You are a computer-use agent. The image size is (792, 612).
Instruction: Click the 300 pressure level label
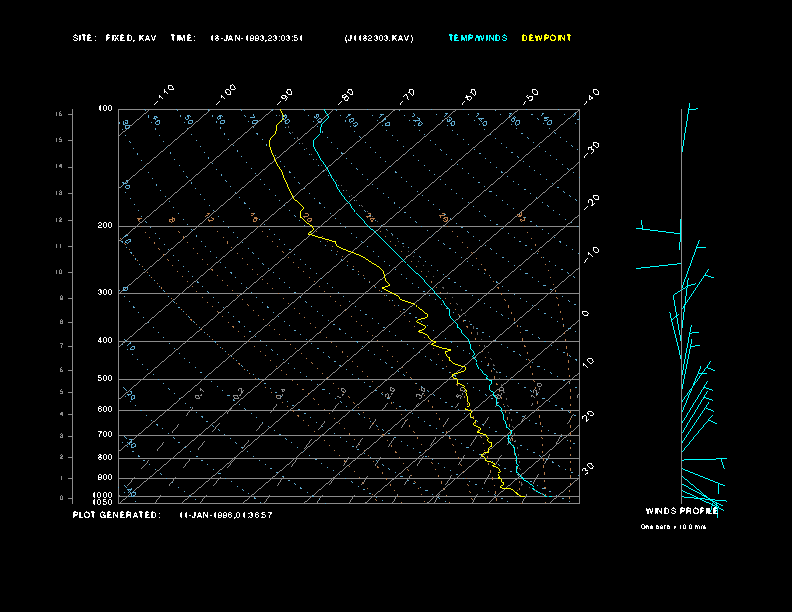click(105, 293)
